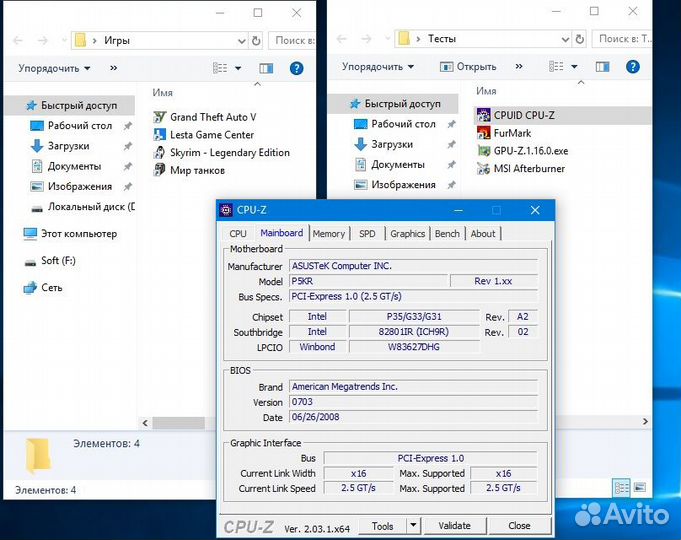Screen dimensions: 681x540
Task: Switch to the SPD tab
Action: click(367, 234)
